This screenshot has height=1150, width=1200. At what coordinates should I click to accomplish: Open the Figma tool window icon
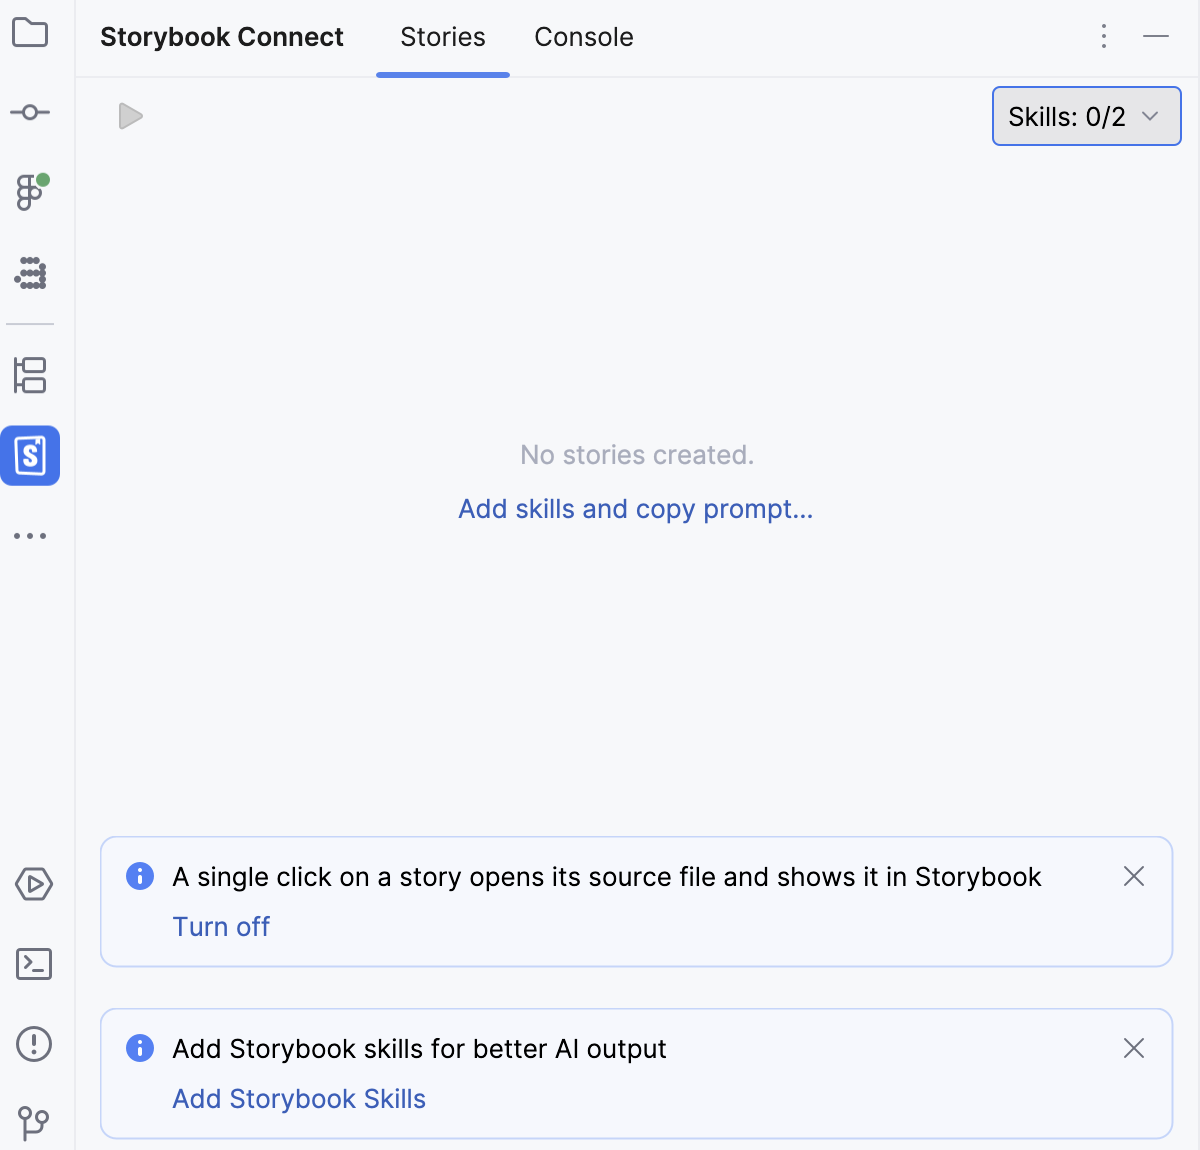pos(31,192)
